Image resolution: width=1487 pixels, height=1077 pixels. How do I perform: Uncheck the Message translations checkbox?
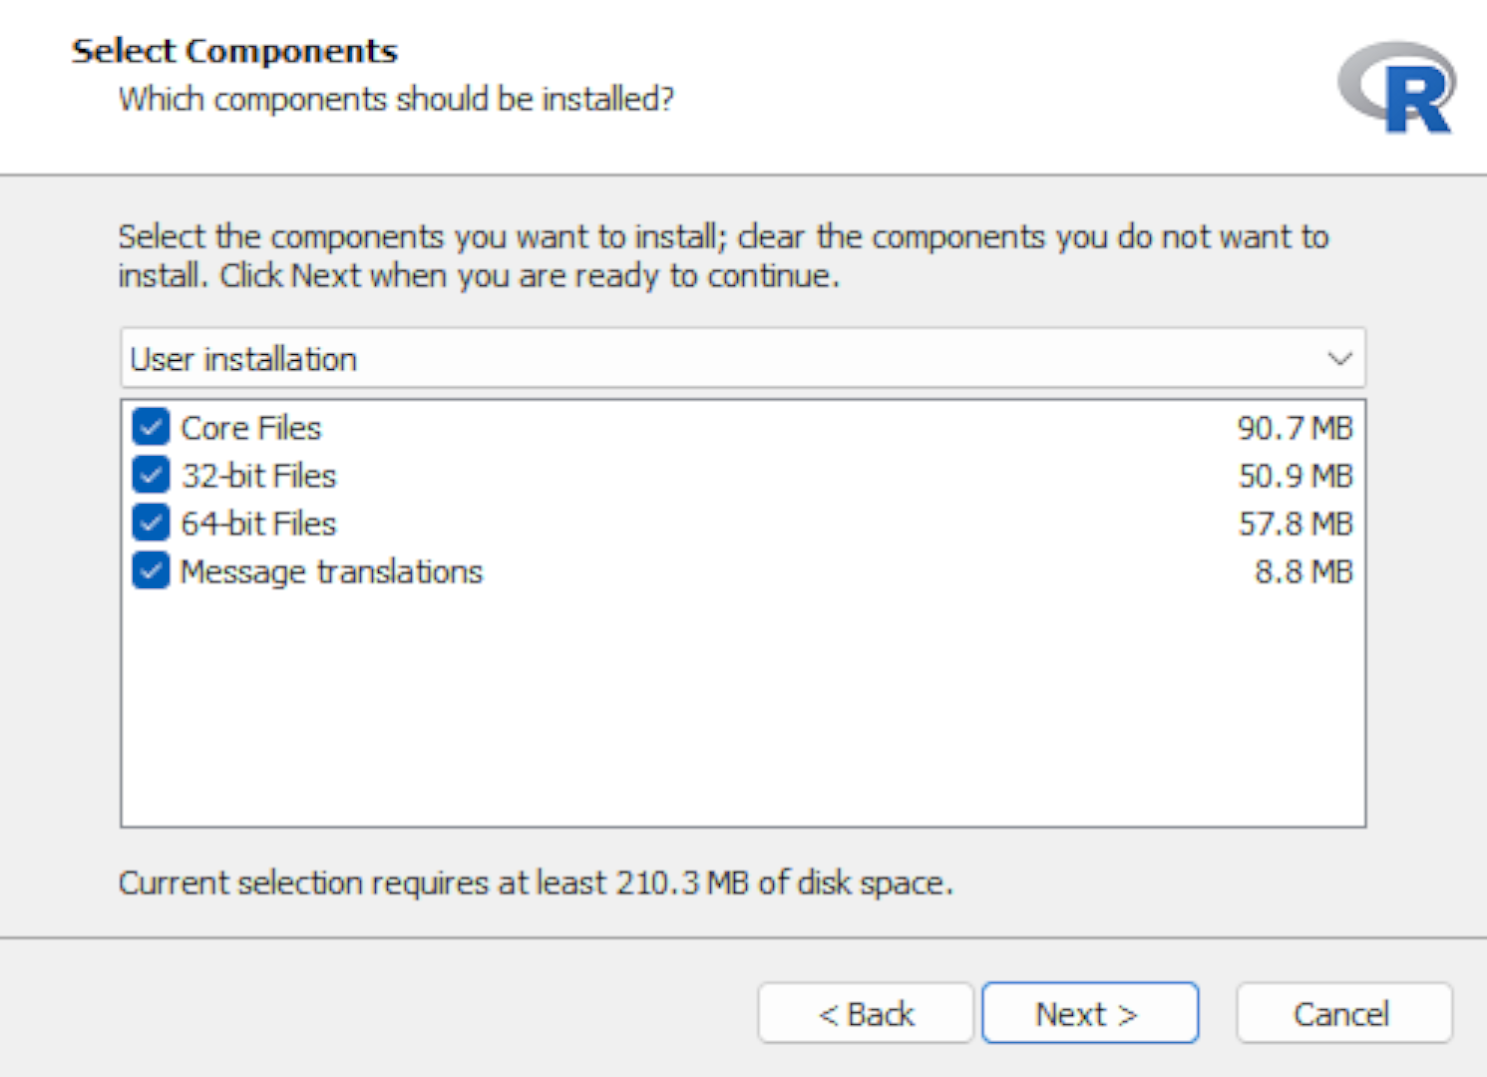tap(151, 571)
